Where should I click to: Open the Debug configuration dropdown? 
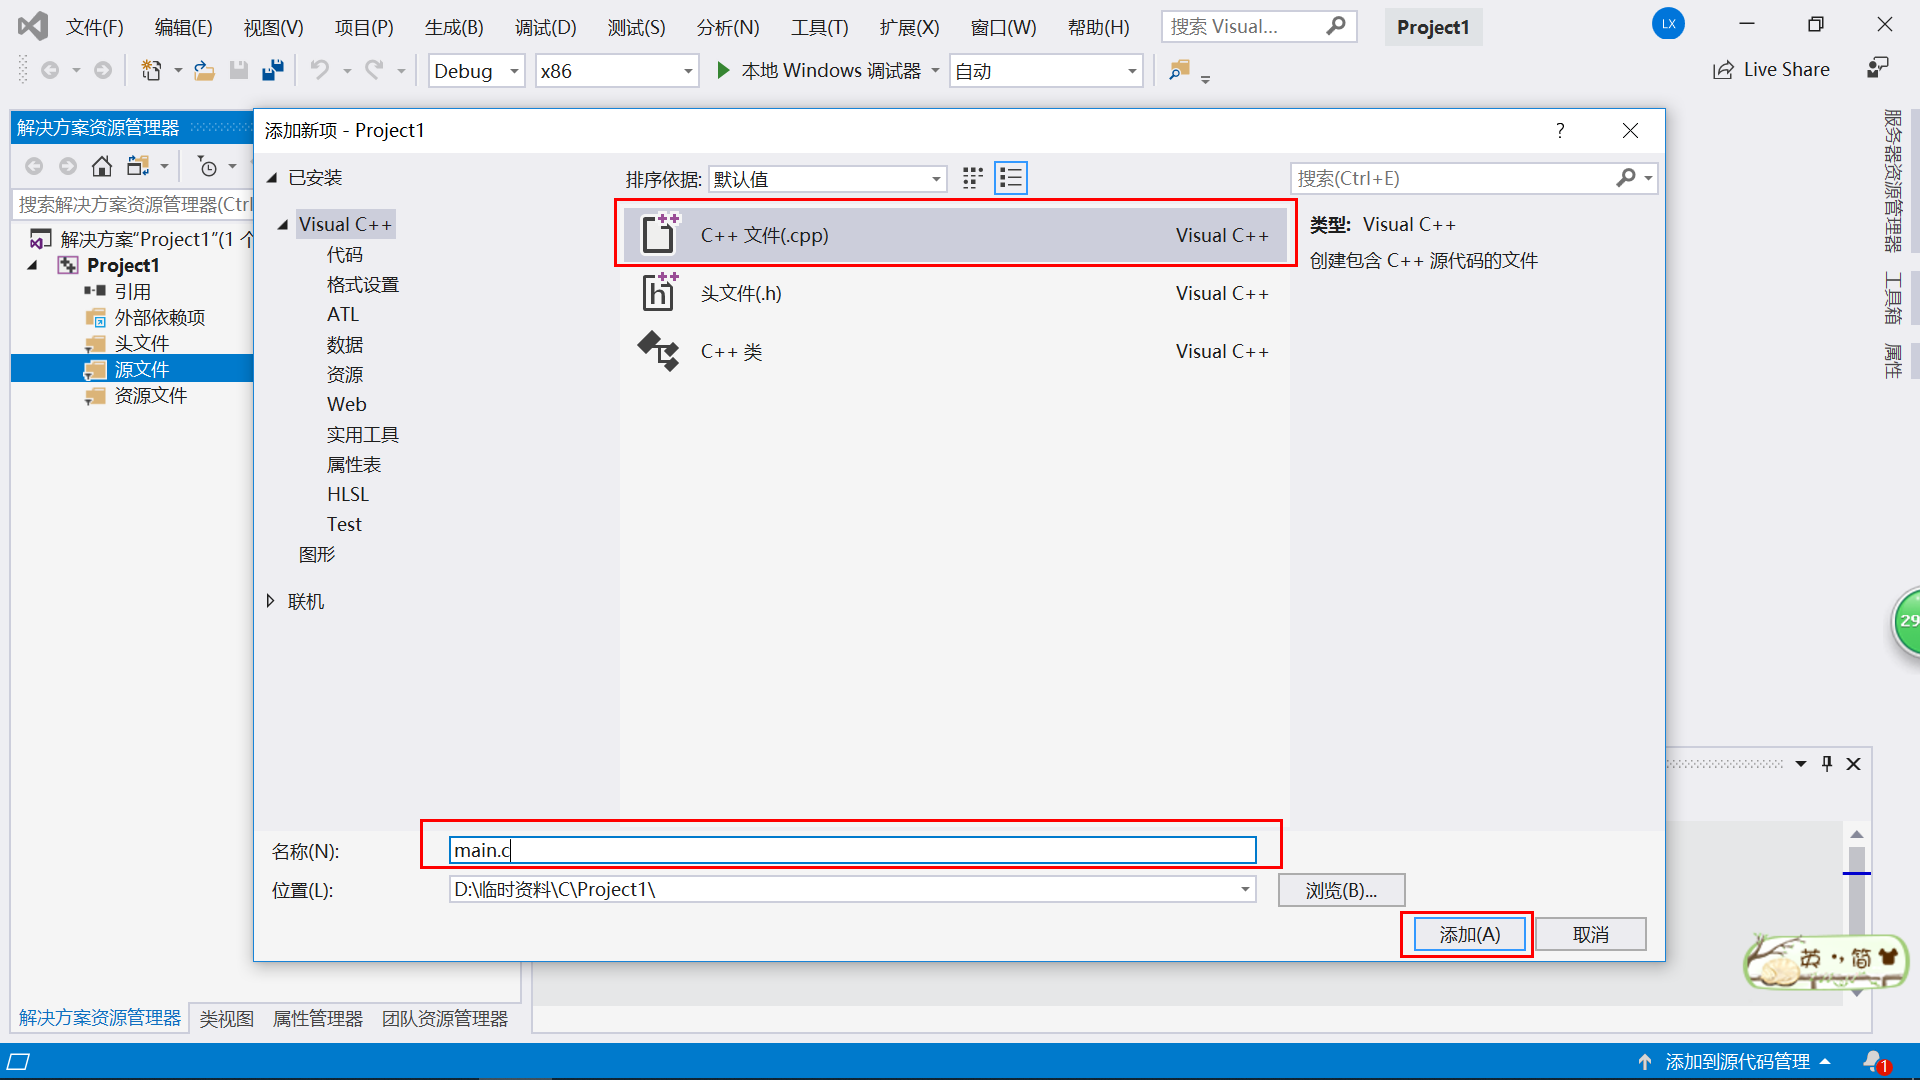click(x=514, y=71)
